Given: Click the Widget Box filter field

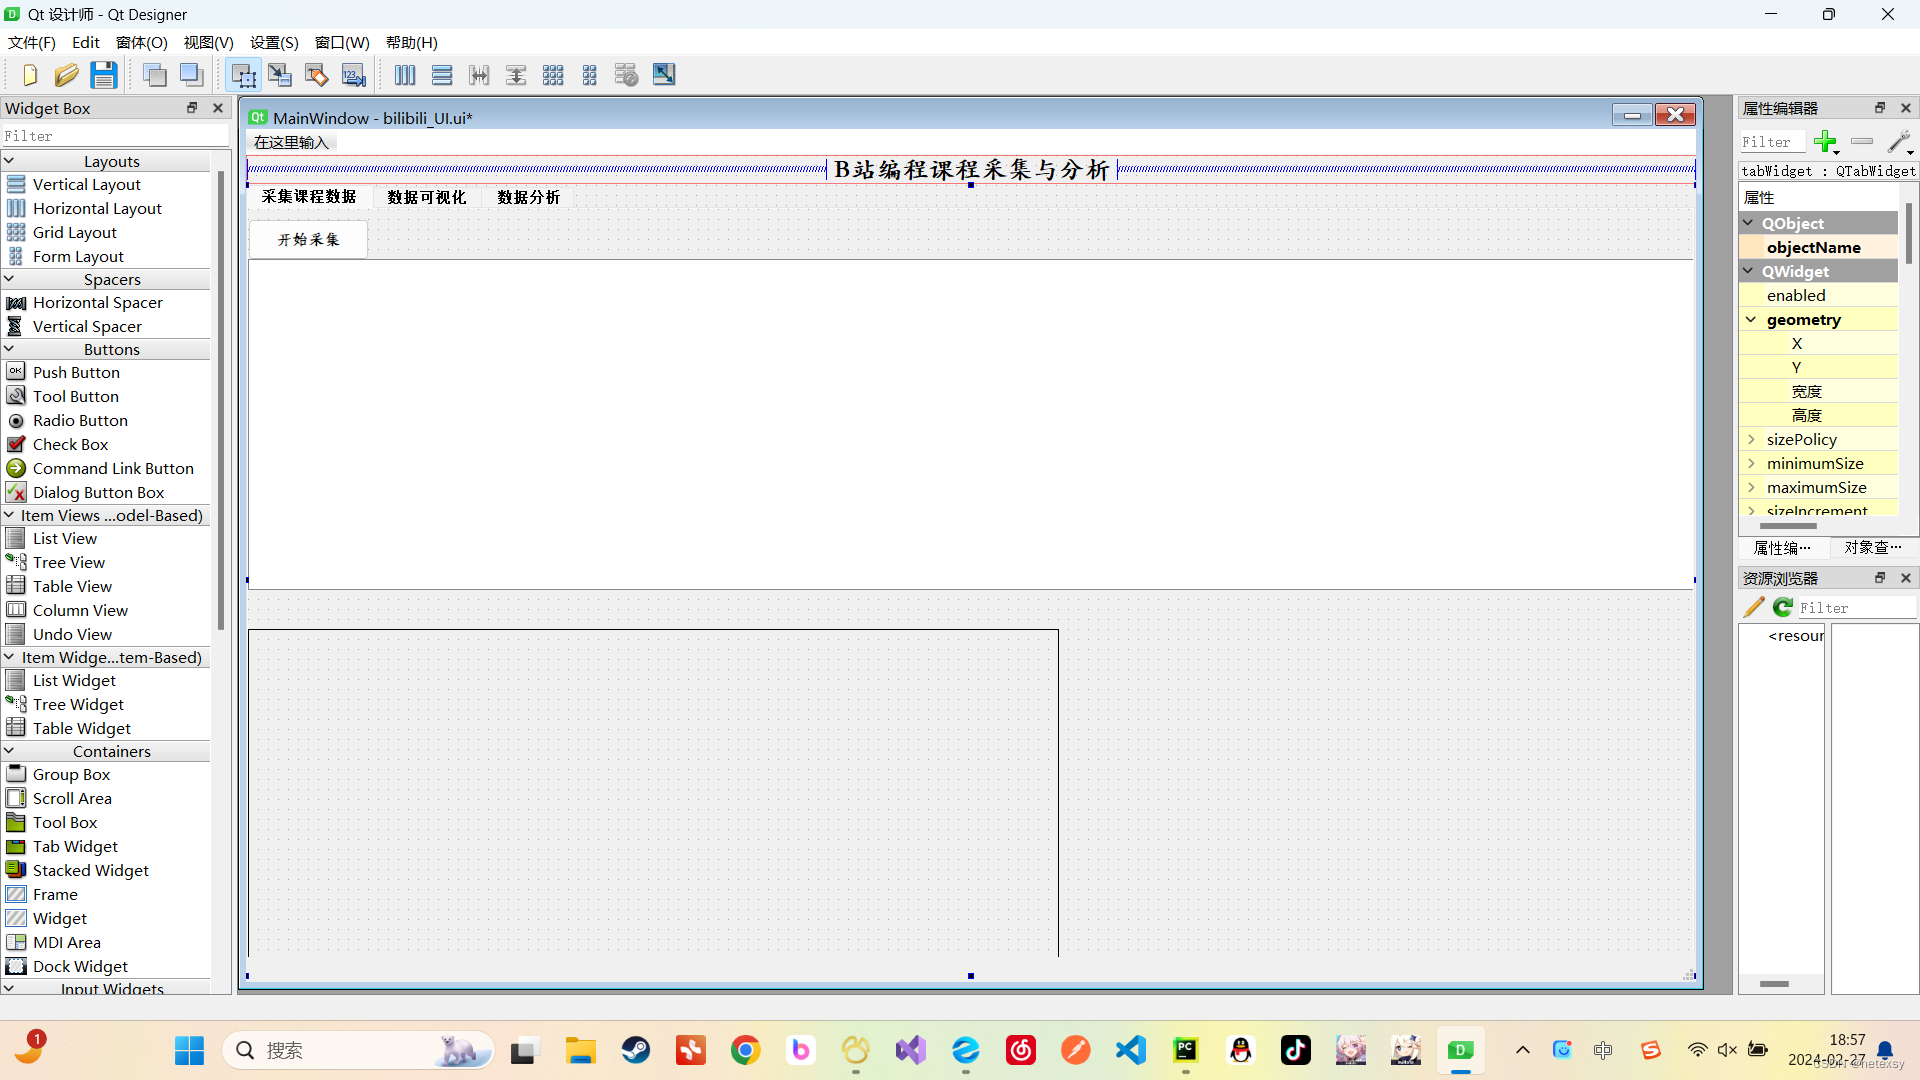Looking at the screenshot, I should point(115,135).
